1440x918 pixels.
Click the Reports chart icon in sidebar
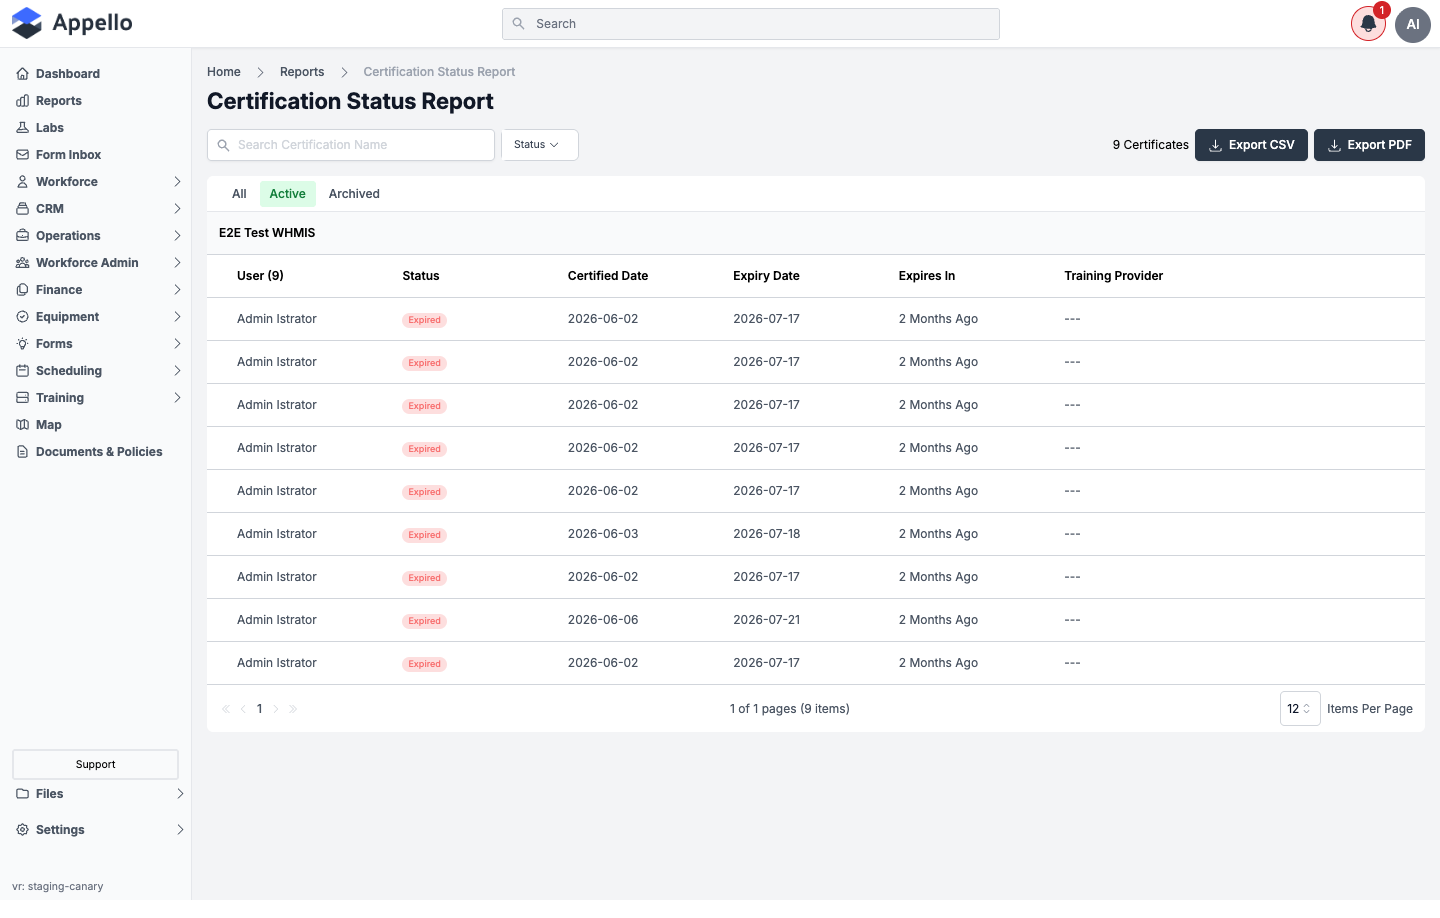(x=22, y=101)
